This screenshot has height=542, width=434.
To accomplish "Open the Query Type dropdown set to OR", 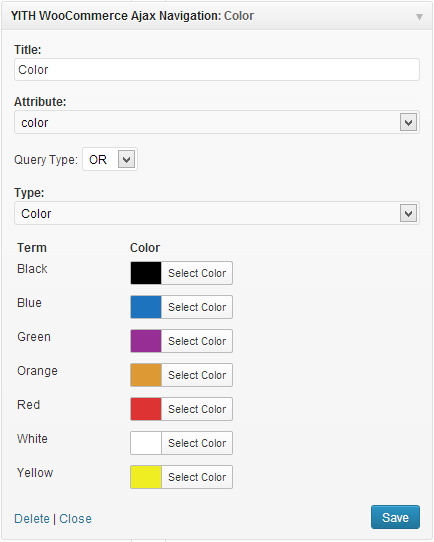I will click(x=110, y=159).
